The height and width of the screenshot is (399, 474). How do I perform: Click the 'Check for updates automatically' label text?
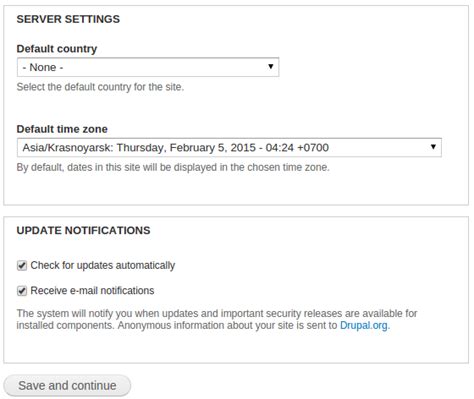[103, 265]
